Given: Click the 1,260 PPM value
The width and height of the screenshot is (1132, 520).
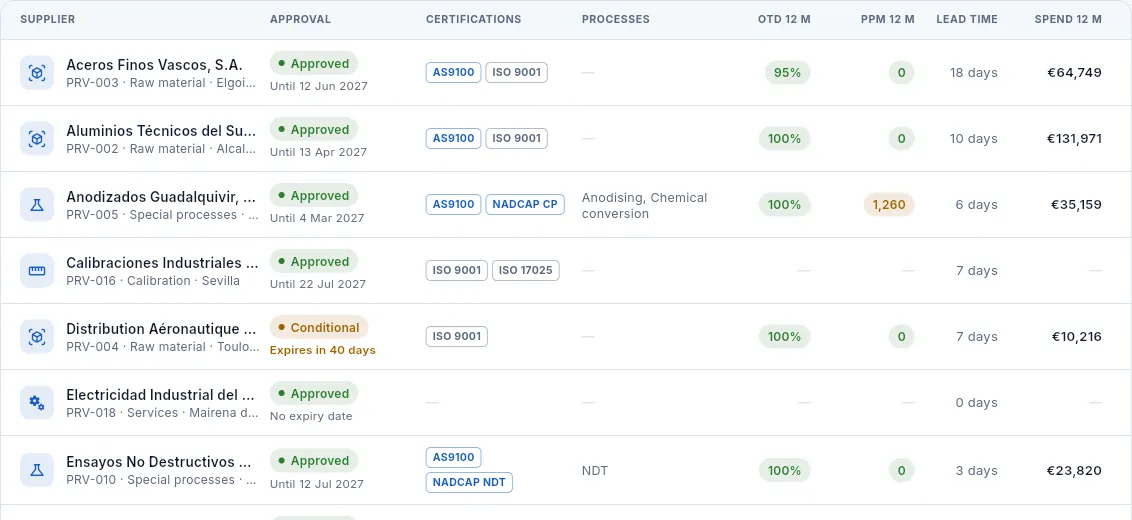Looking at the screenshot, I should coord(889,204).
